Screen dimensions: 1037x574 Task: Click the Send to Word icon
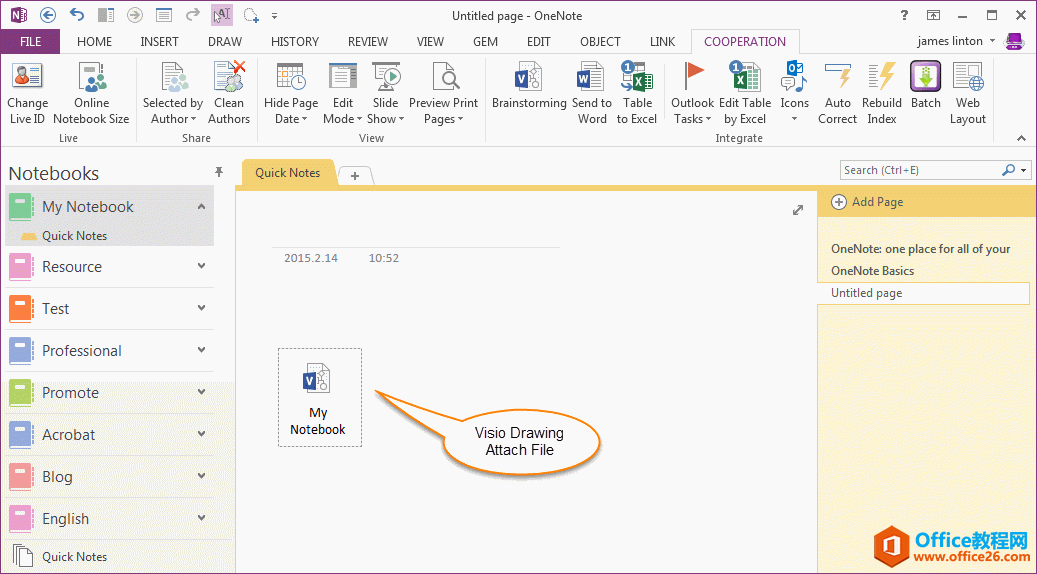click(x=591, y=77)
